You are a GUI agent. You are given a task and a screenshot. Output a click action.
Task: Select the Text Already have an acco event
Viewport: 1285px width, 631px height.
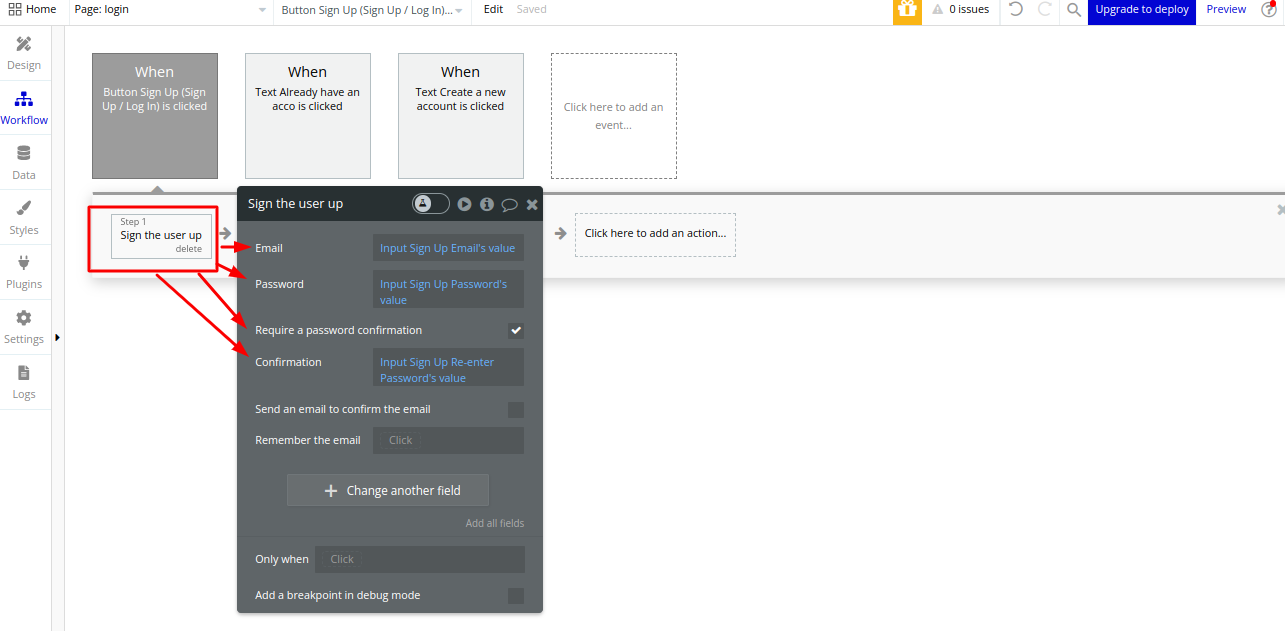pyautogui.click(x=308, y=116)
